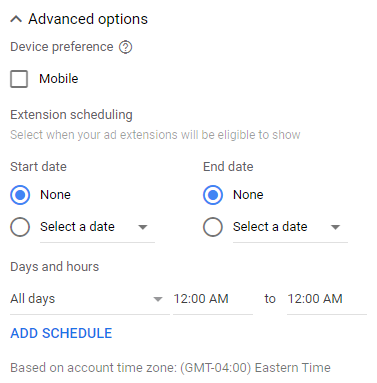Select None for Start date
377x383 pixels.
tap(20, 195)
